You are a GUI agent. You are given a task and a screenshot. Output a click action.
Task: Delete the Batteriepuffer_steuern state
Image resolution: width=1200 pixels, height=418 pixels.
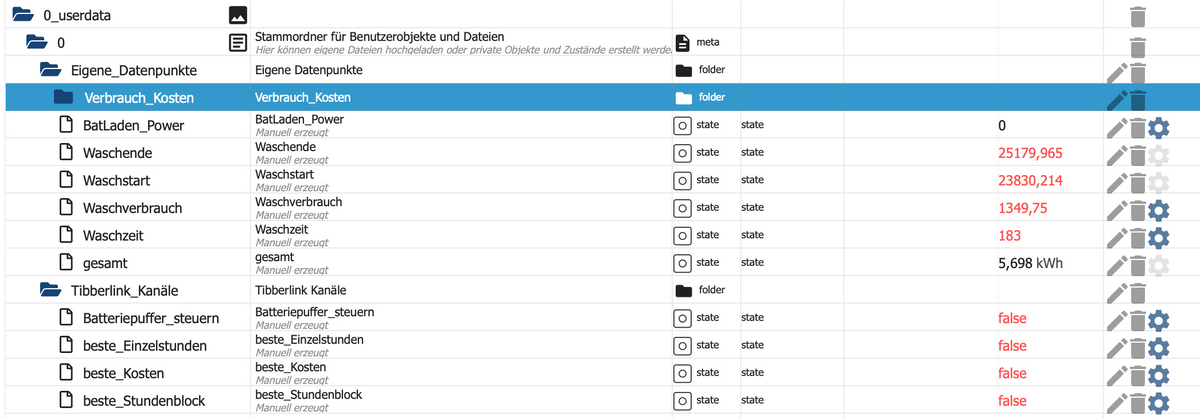pyautogui.click(x=1138, y=320)
